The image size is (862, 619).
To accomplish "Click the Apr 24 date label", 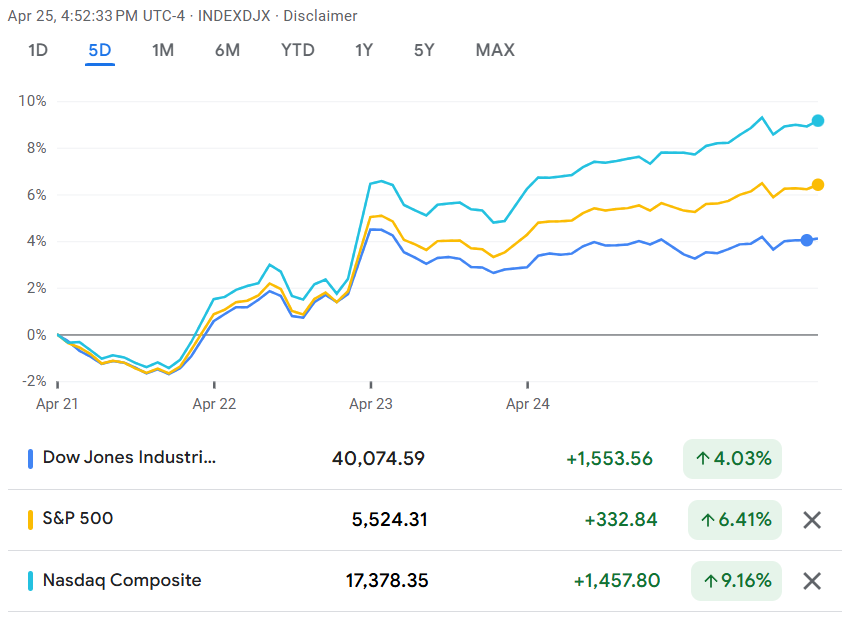I will 527,404.
